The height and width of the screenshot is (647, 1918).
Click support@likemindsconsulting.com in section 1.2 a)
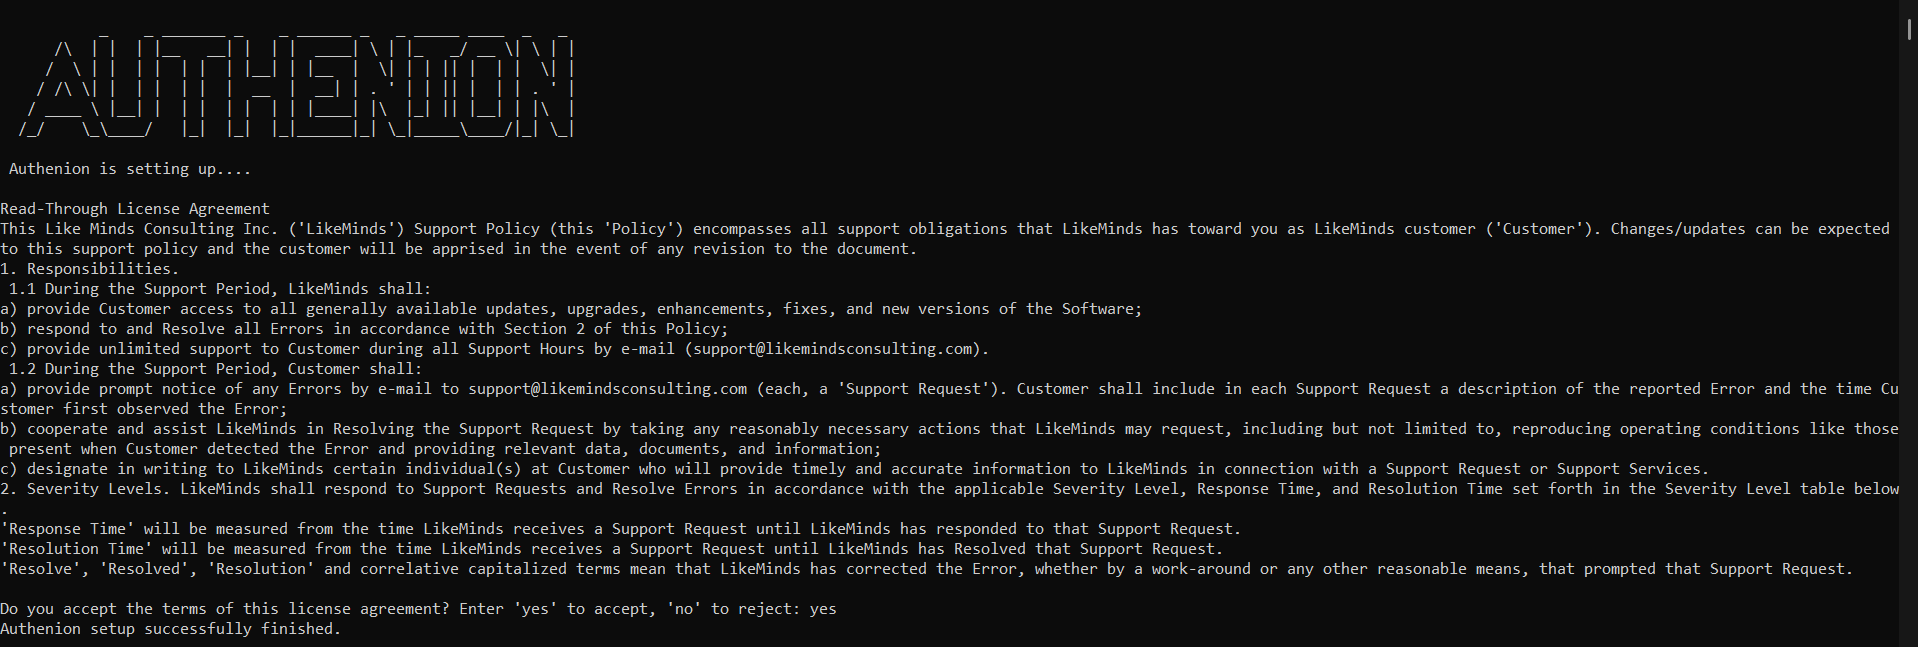[x=607, y=389]
